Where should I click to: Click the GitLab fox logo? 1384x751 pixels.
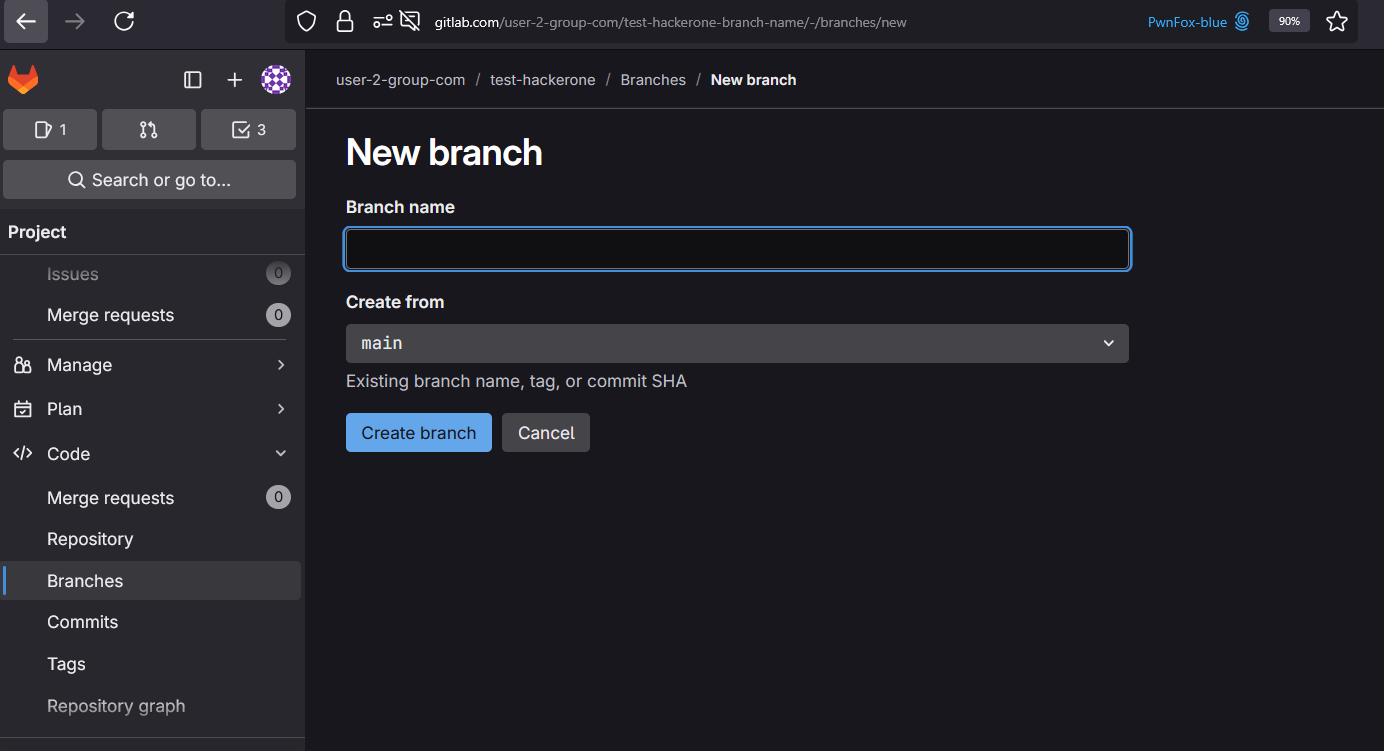[x=23, y=80]
